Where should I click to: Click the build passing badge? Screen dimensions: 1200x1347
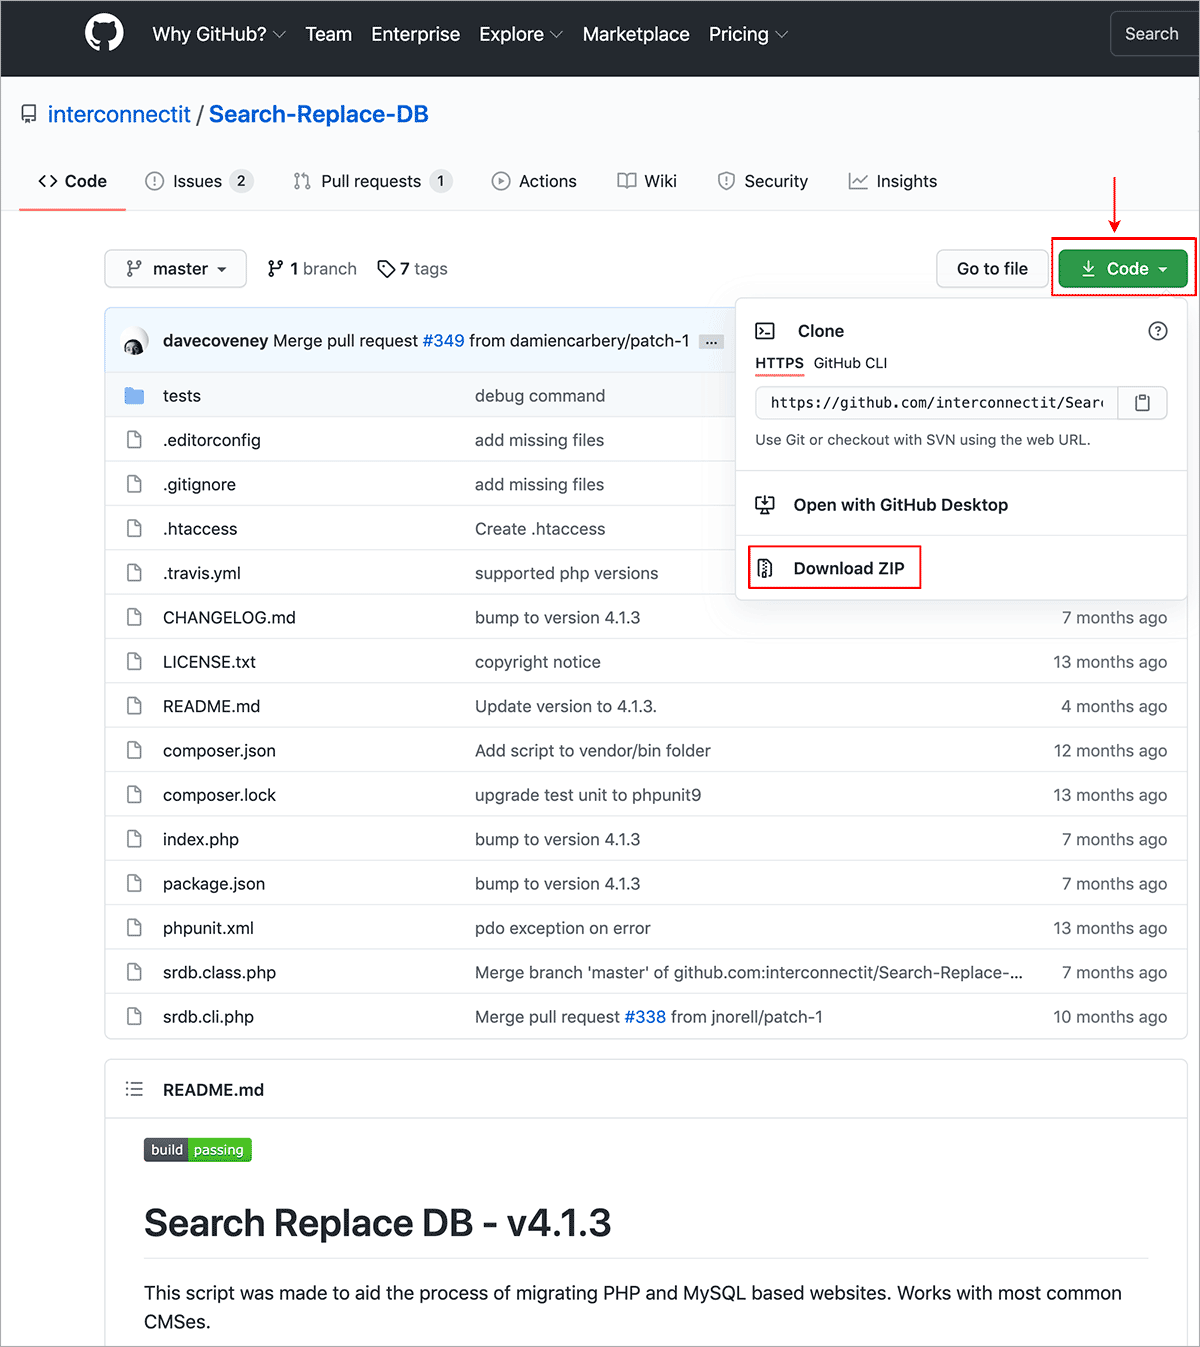[198, 1150]
